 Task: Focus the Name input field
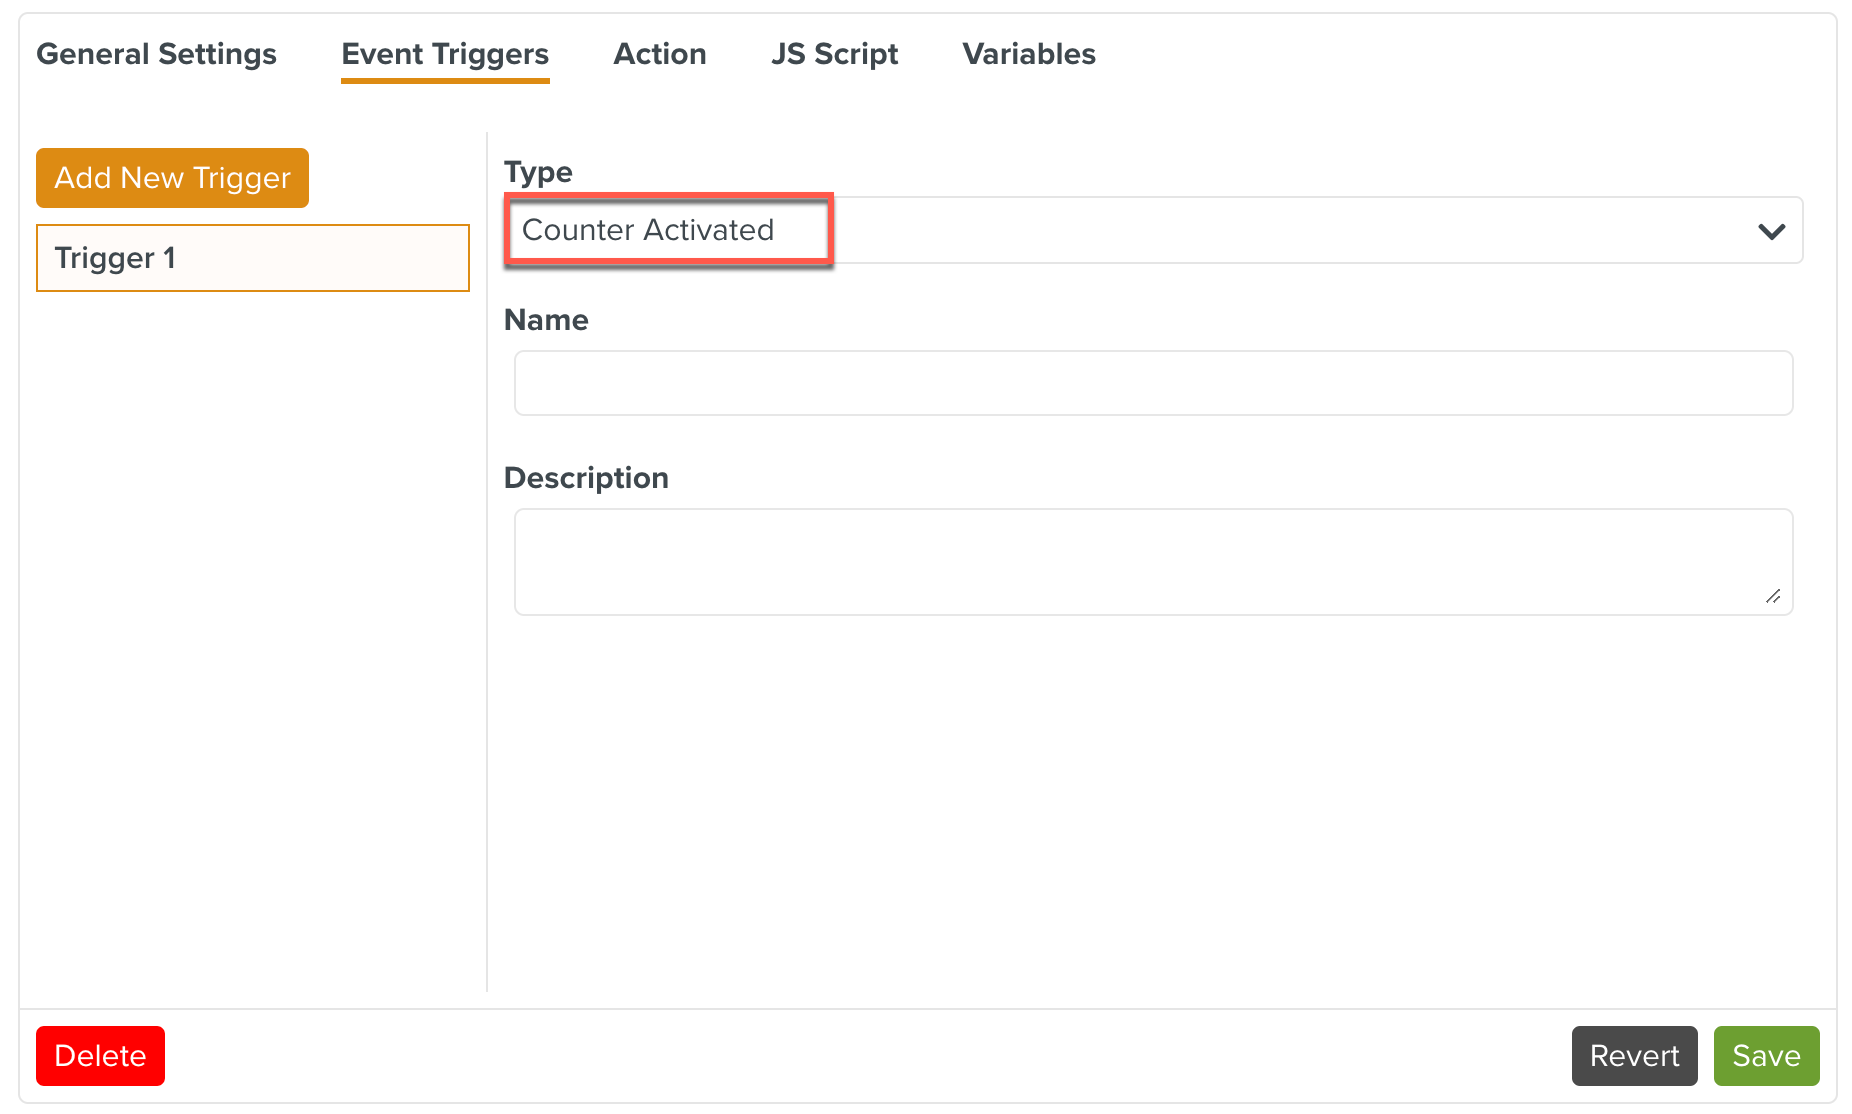[x=1153, y=383]
